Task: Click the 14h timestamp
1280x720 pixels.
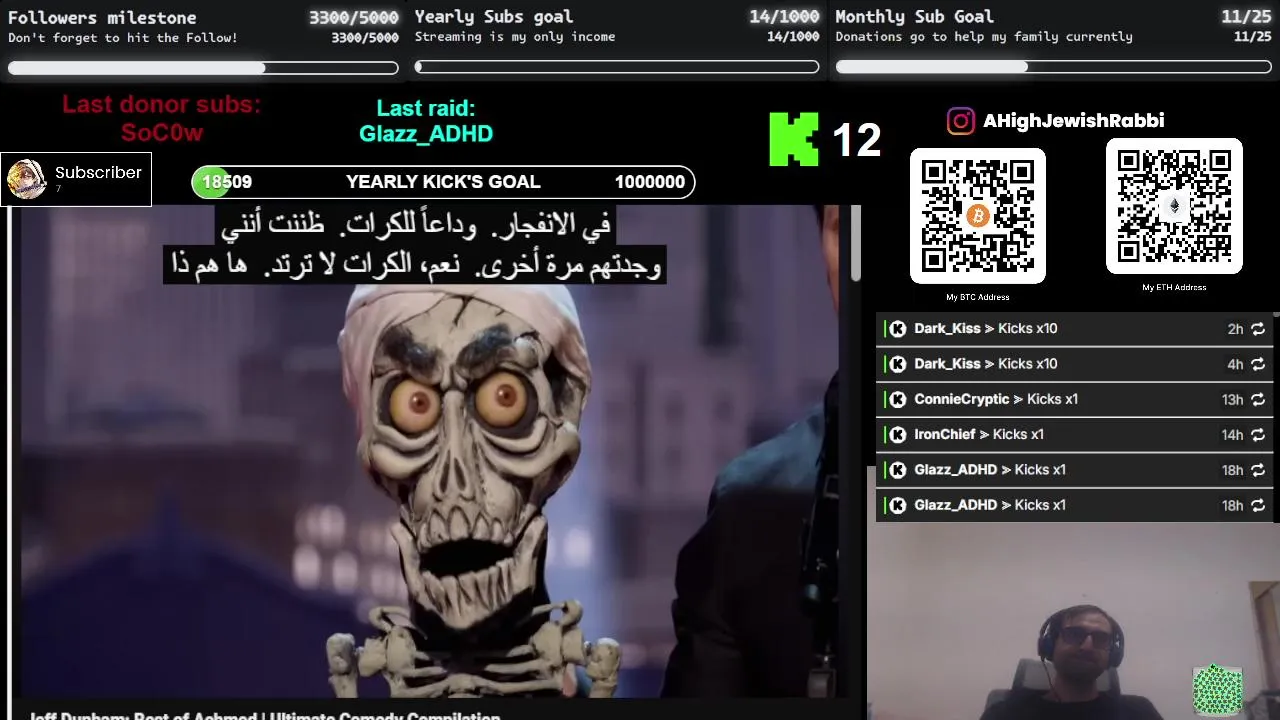Action: [1232, 435]
